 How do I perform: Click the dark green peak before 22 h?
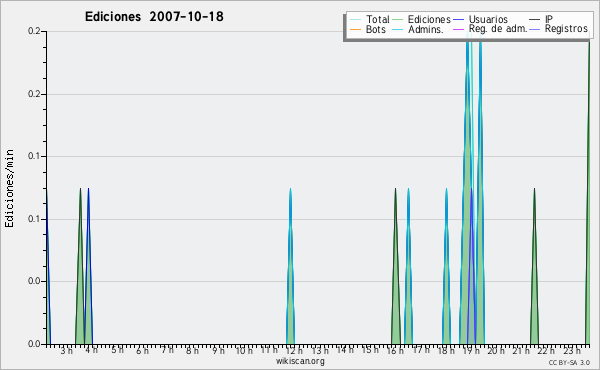[x=534, y=268]
